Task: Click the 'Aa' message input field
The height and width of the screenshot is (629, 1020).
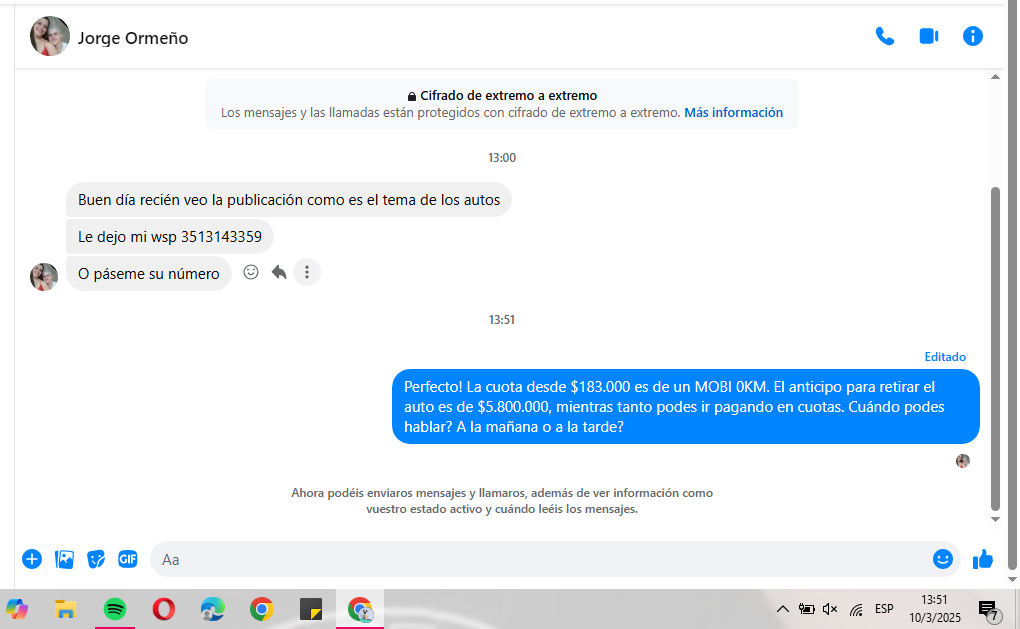Action: coord(540,559)
